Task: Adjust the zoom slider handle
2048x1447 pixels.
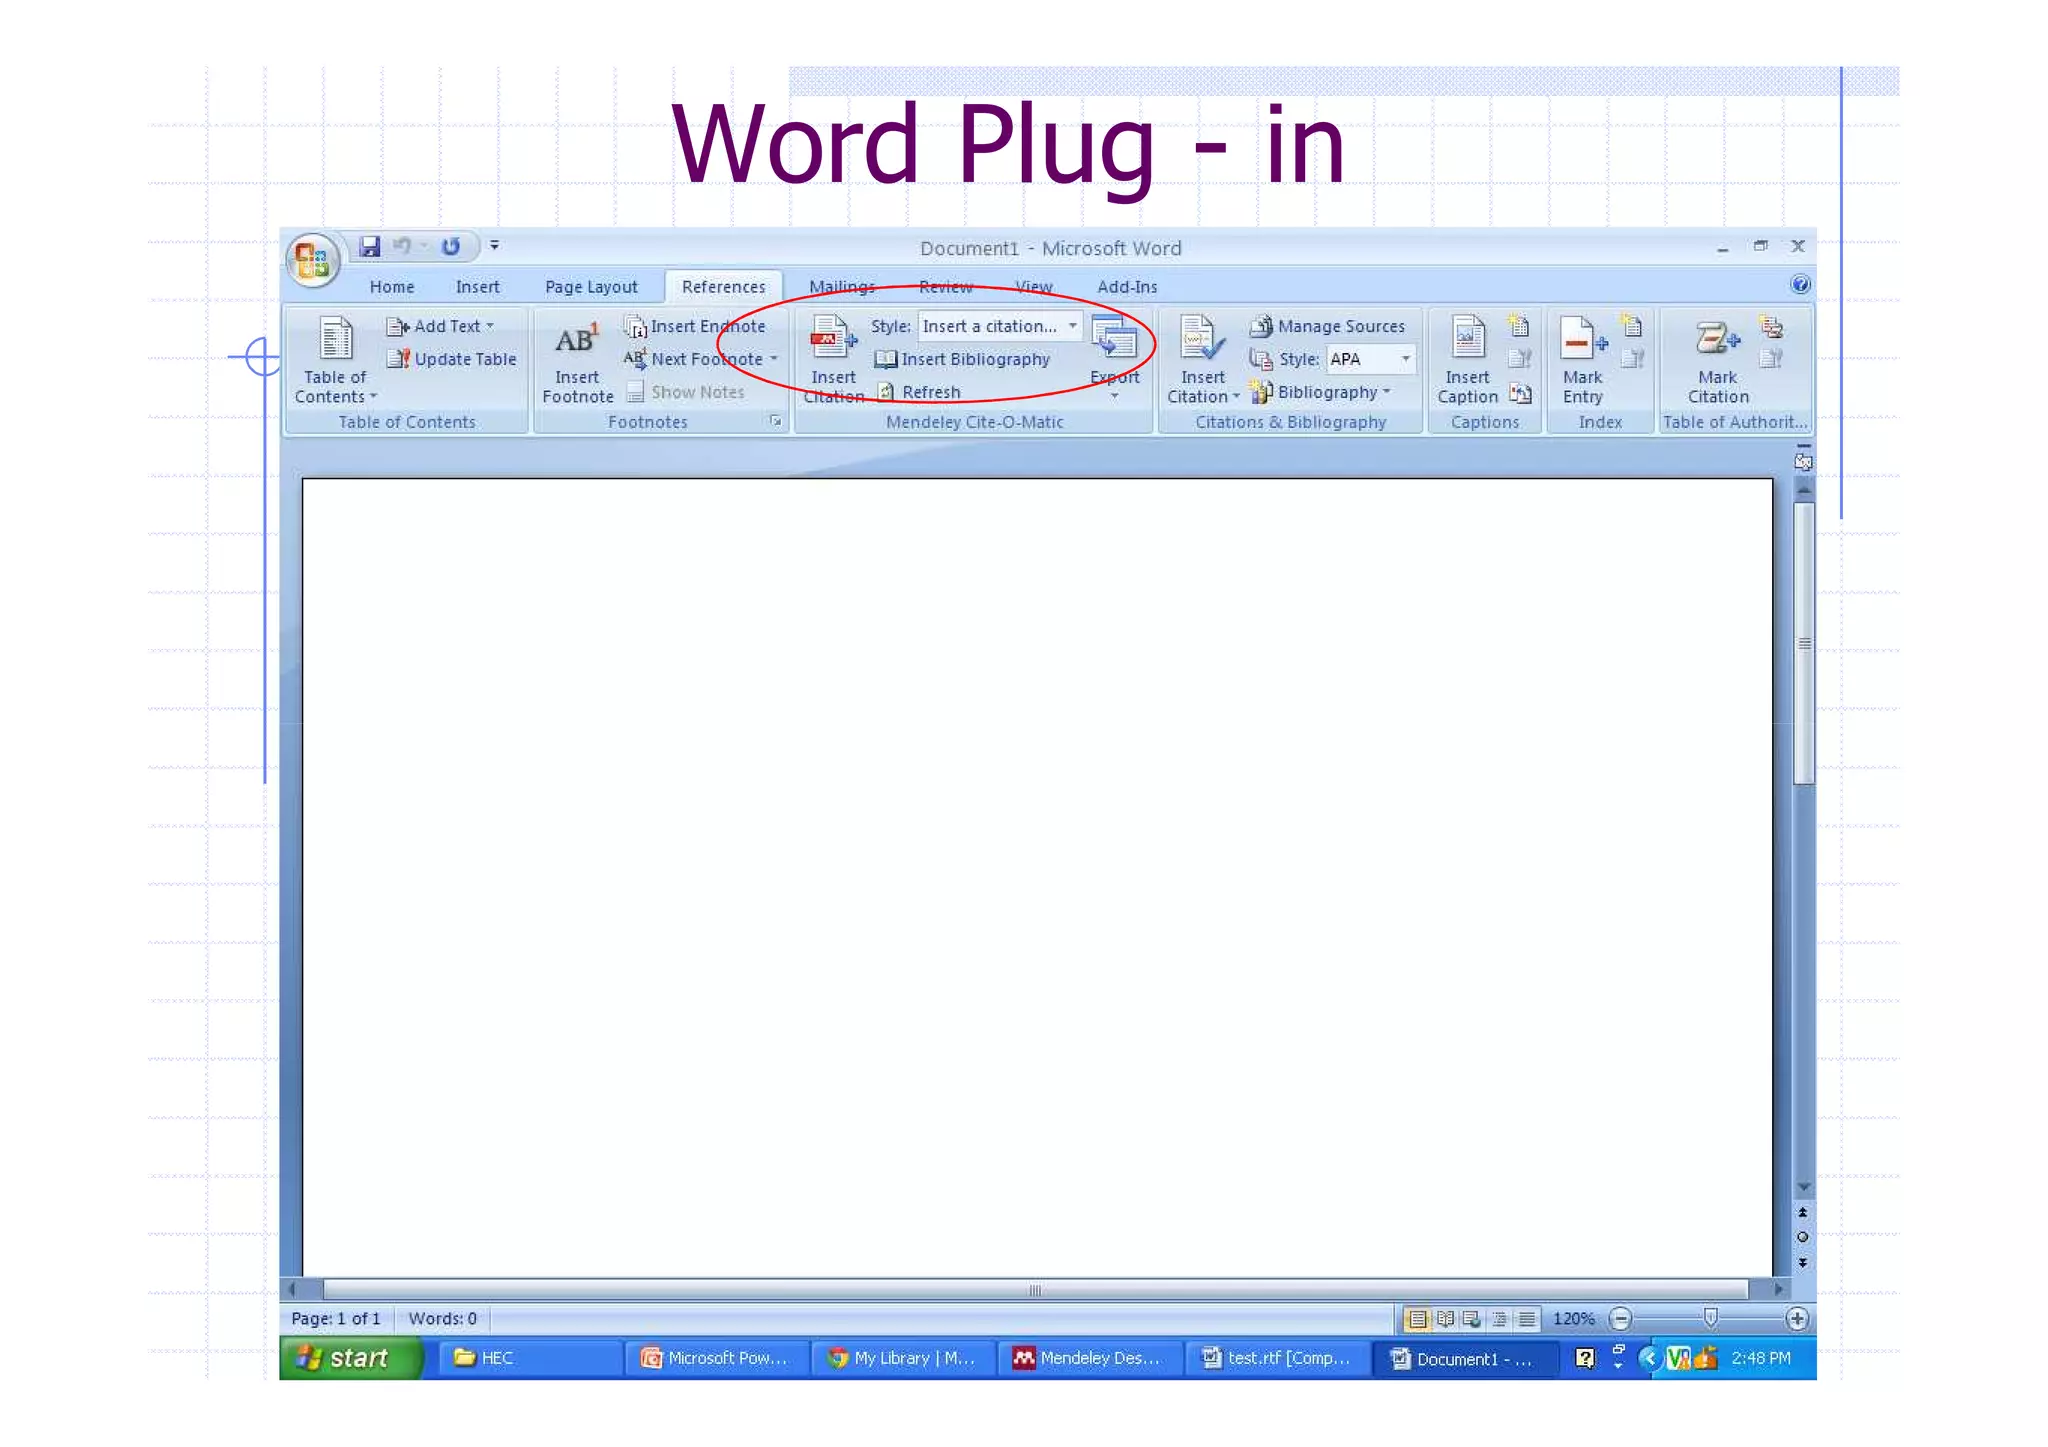Action: click(x=1710, y=1319)
